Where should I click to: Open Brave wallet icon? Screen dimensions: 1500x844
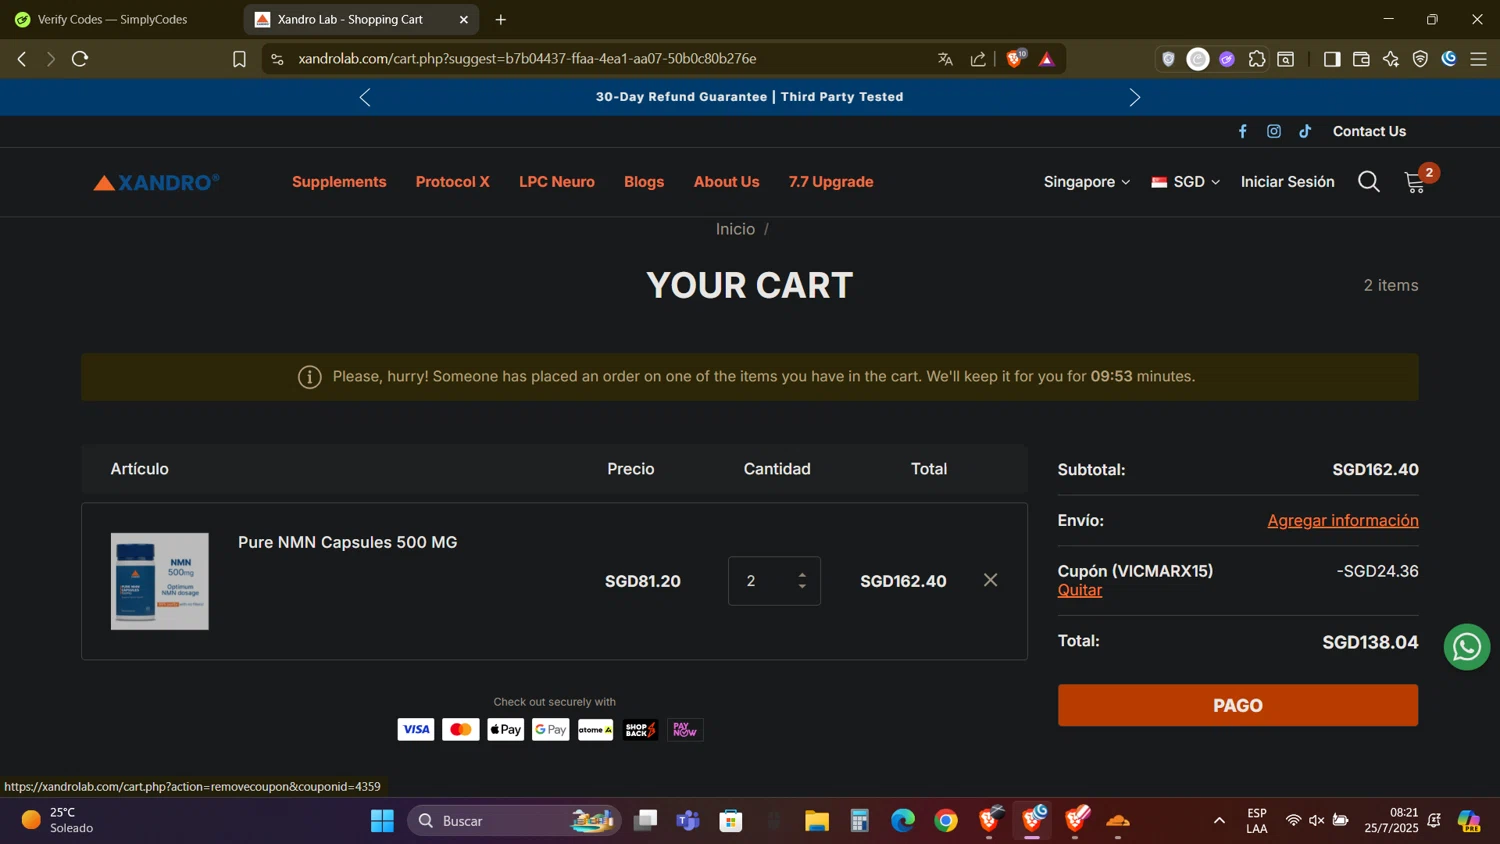[x=1361, y=59]
